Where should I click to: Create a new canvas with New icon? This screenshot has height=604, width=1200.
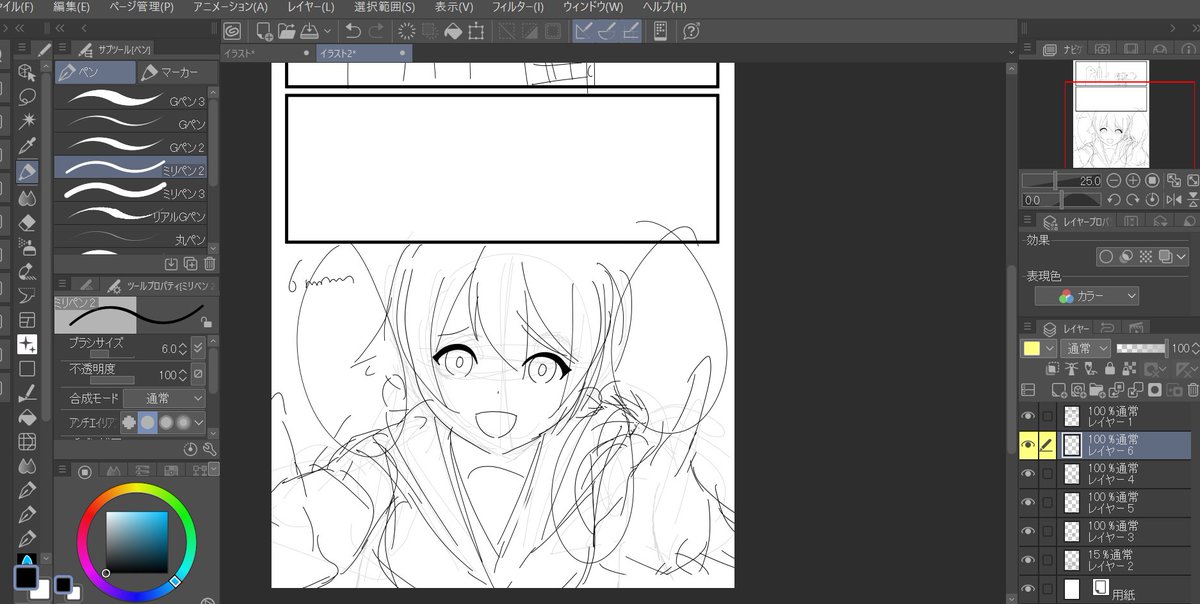click(263, 31)
